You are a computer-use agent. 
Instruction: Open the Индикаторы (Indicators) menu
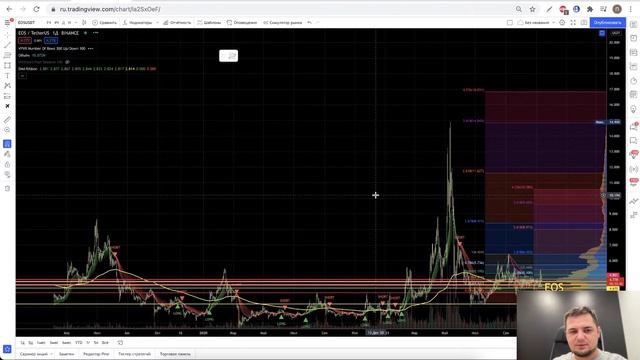point(138,22)
